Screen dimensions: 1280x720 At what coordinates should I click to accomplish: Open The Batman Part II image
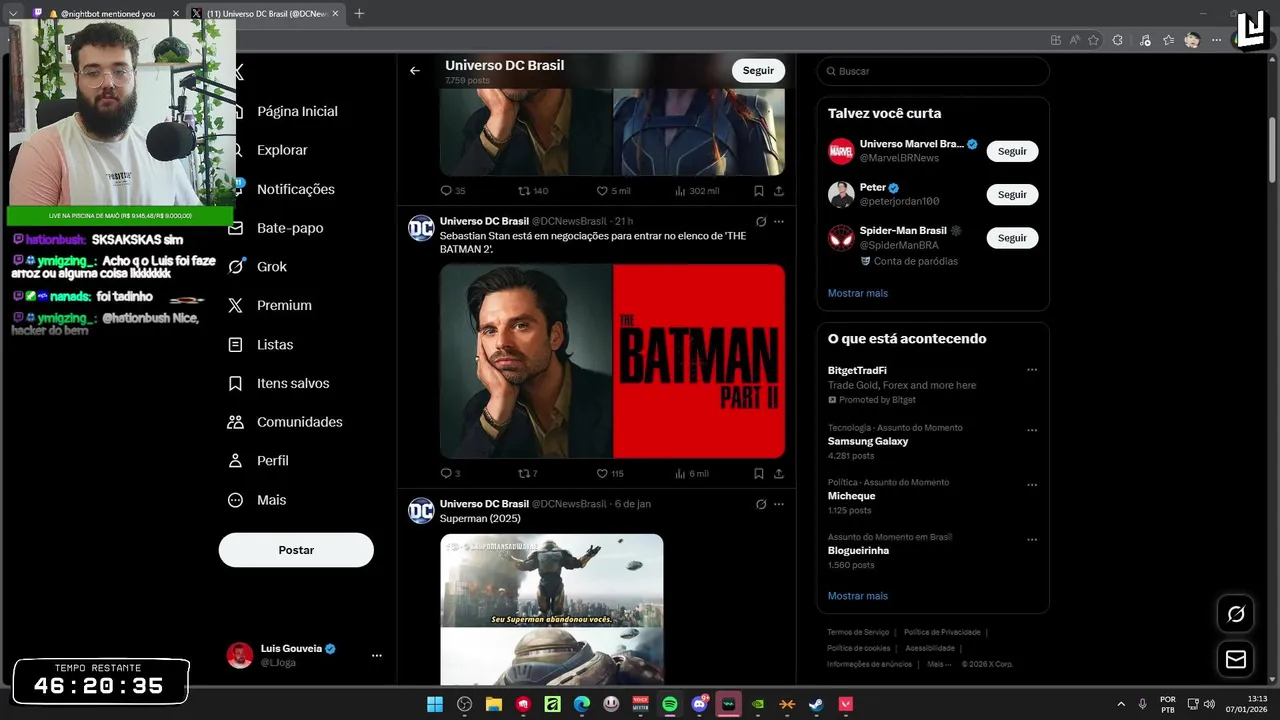[x=699, y=361]
